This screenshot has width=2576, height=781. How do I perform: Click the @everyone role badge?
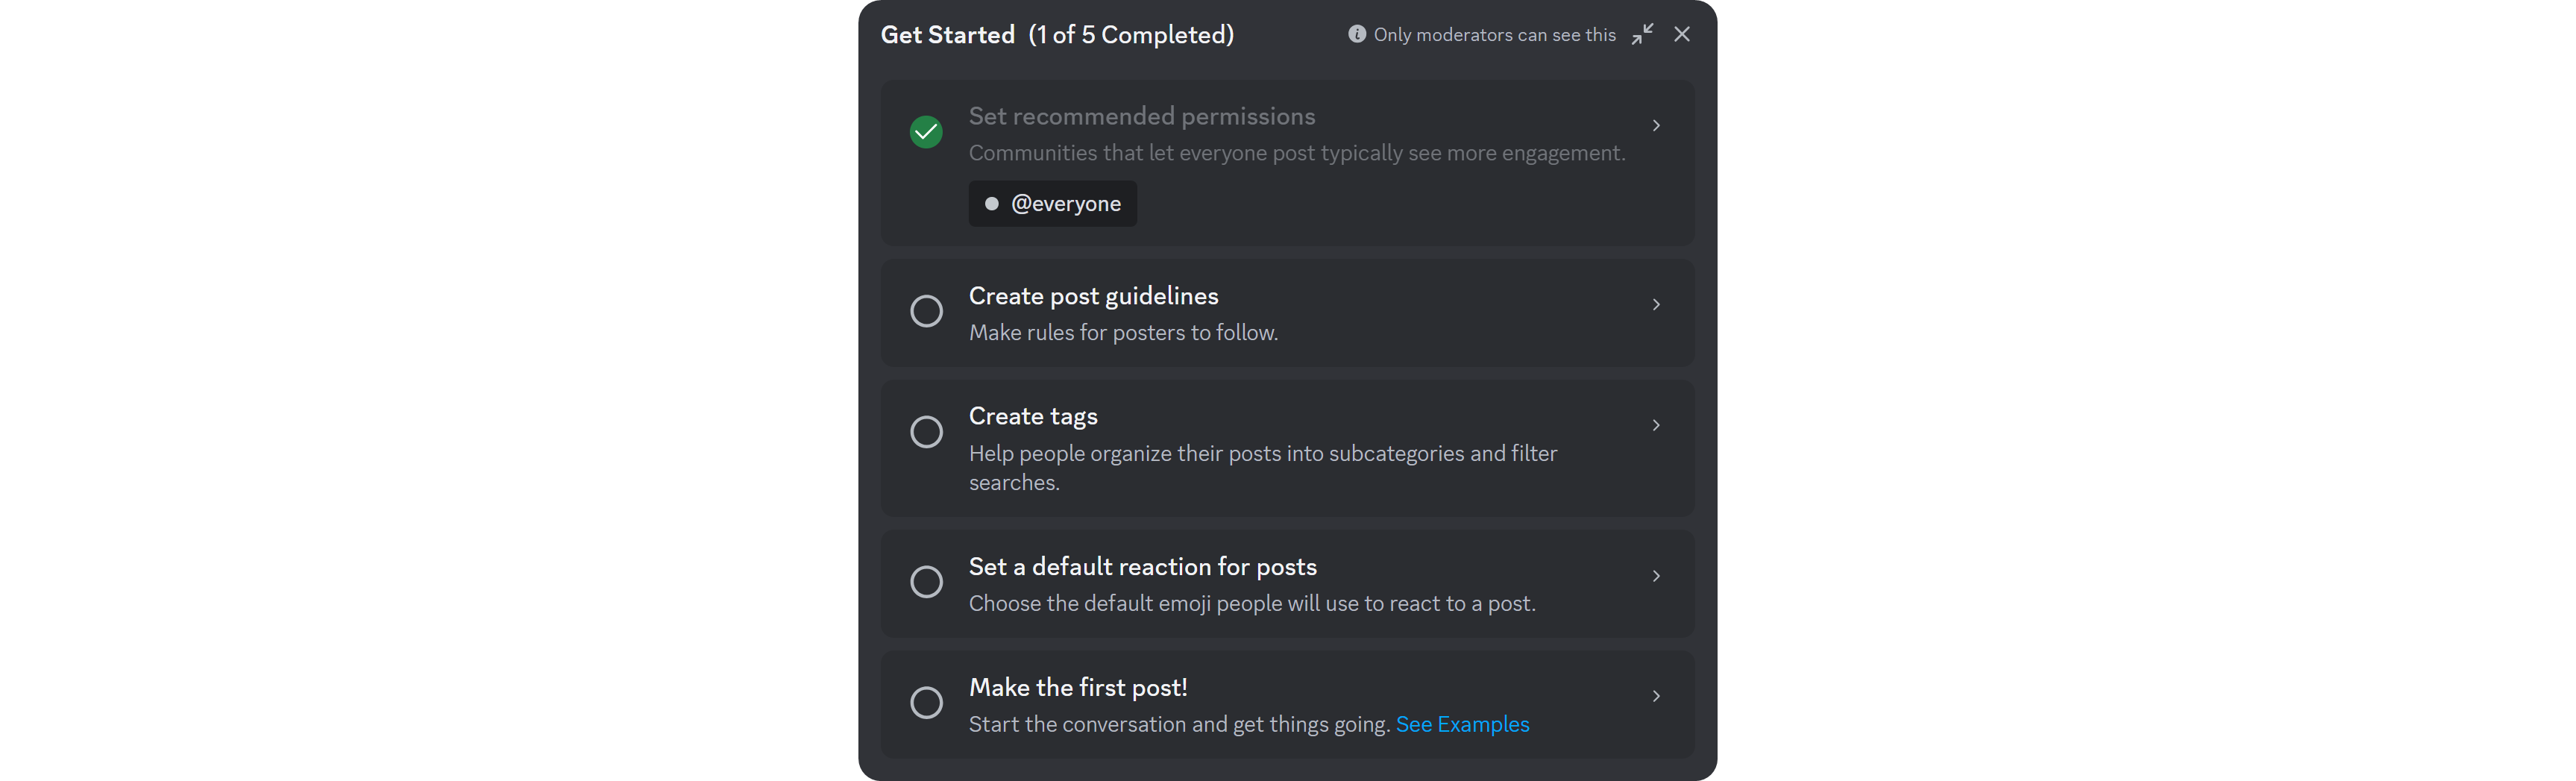click(x=1052, y=203)
